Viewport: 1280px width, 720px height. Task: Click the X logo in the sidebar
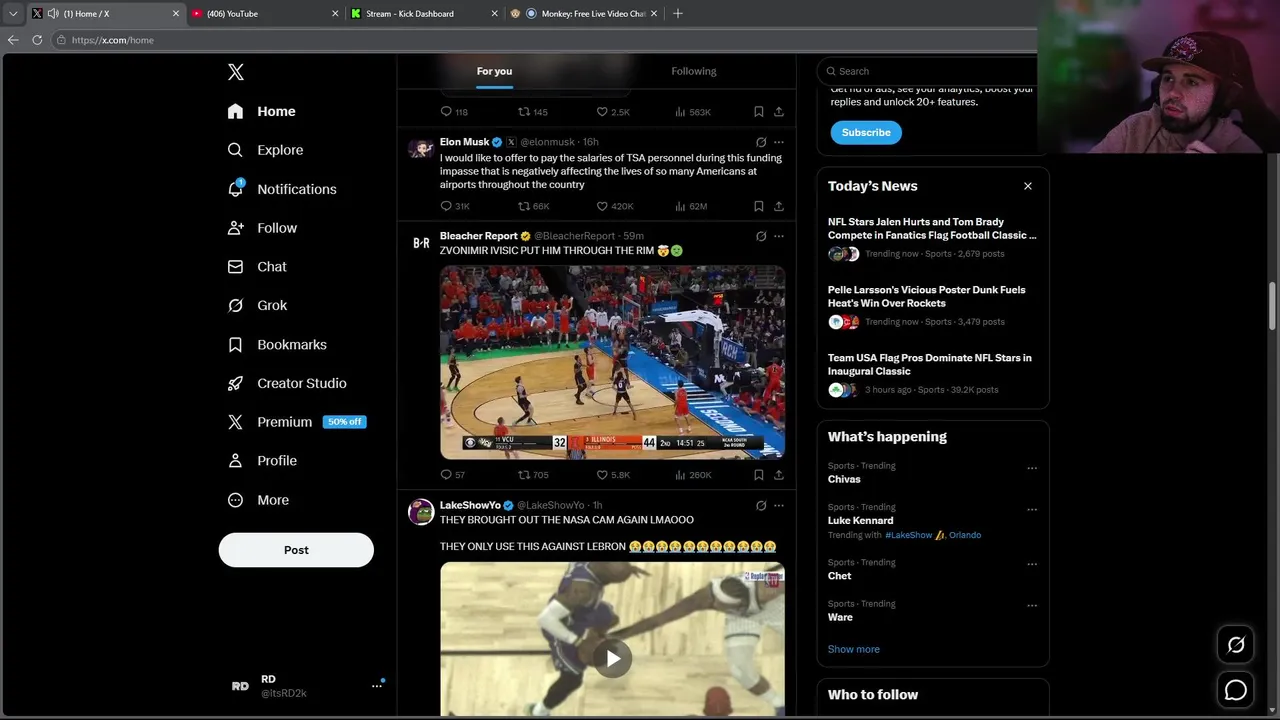(235, 72)
